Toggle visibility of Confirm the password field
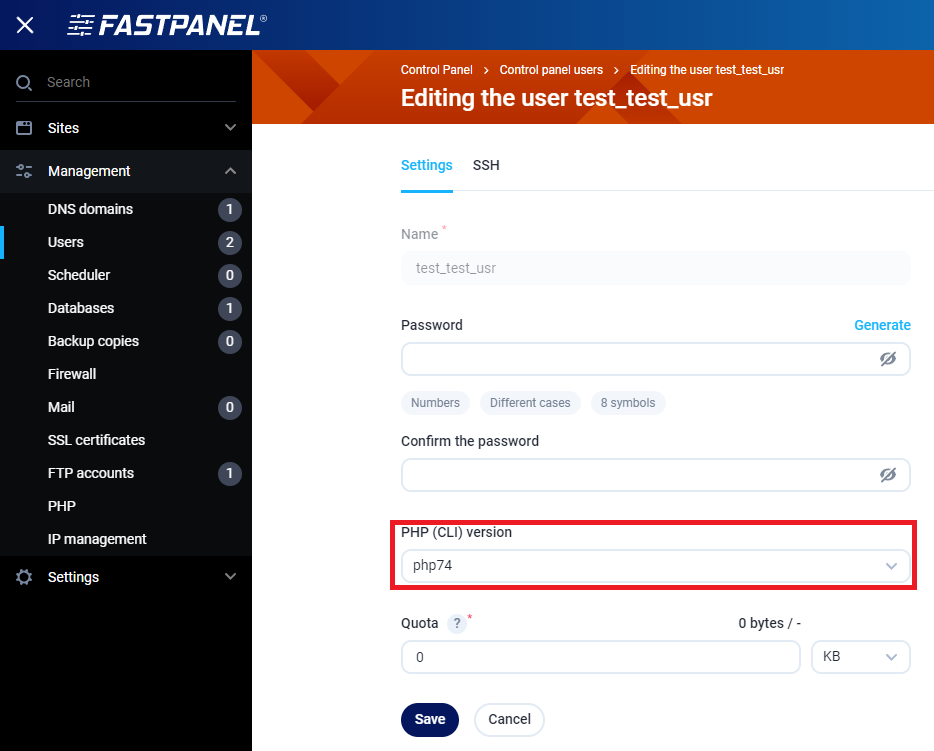934x751 pixels. click(887, 475)
